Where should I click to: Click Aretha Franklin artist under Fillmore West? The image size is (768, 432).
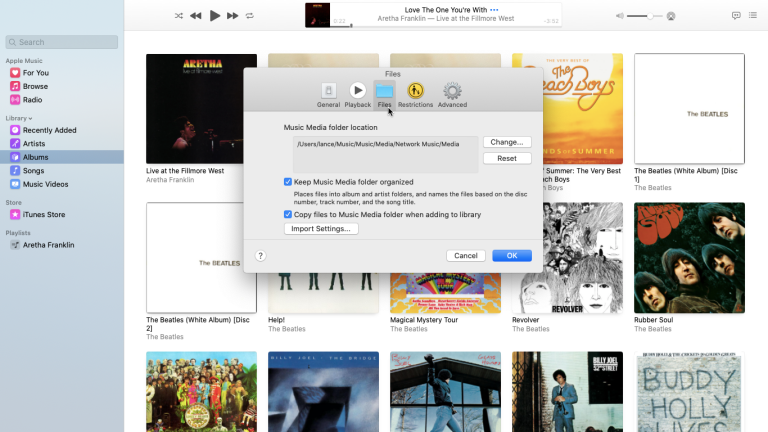170,180
